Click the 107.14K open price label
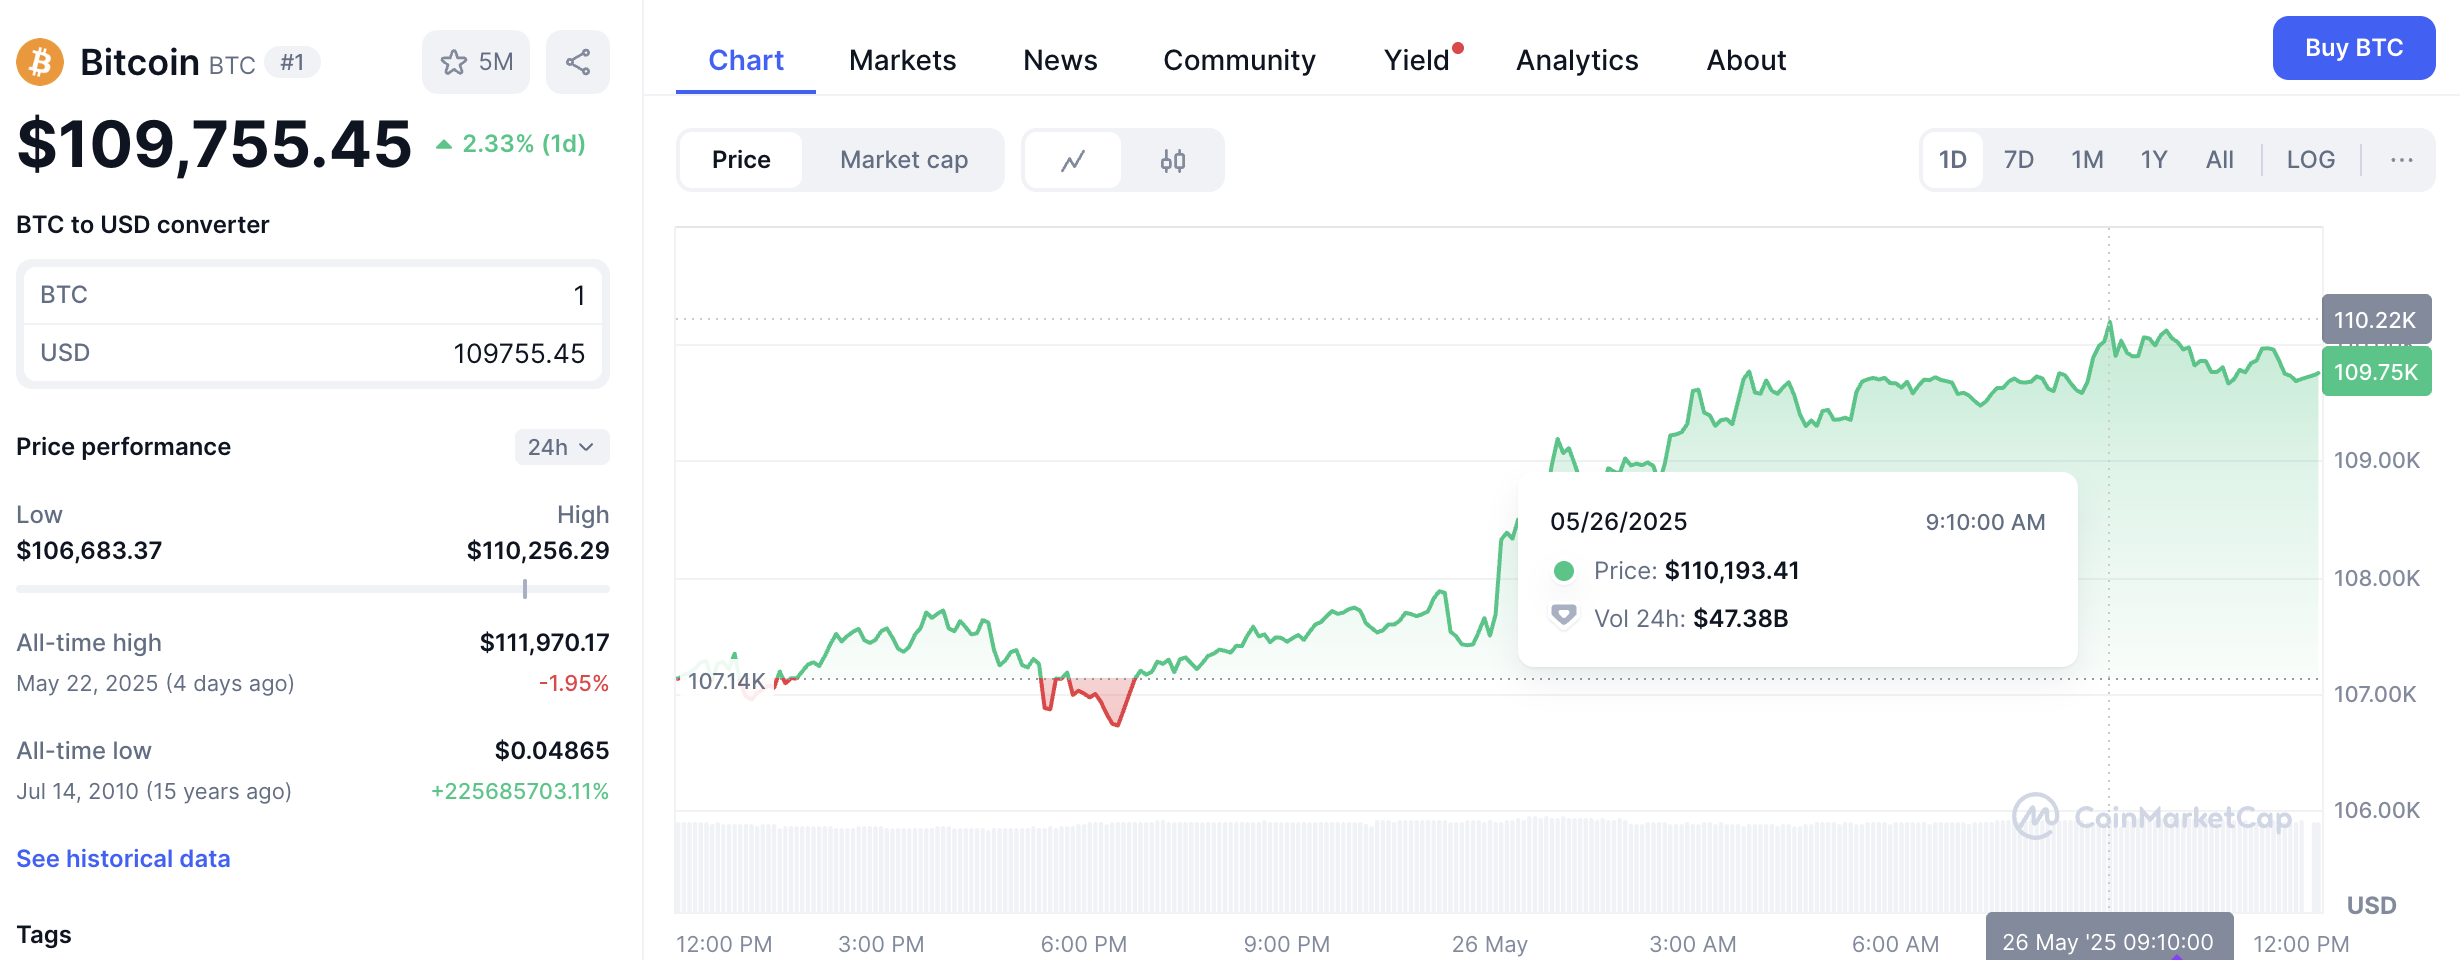The image size is (2460, 960). (x=727, y=681)
